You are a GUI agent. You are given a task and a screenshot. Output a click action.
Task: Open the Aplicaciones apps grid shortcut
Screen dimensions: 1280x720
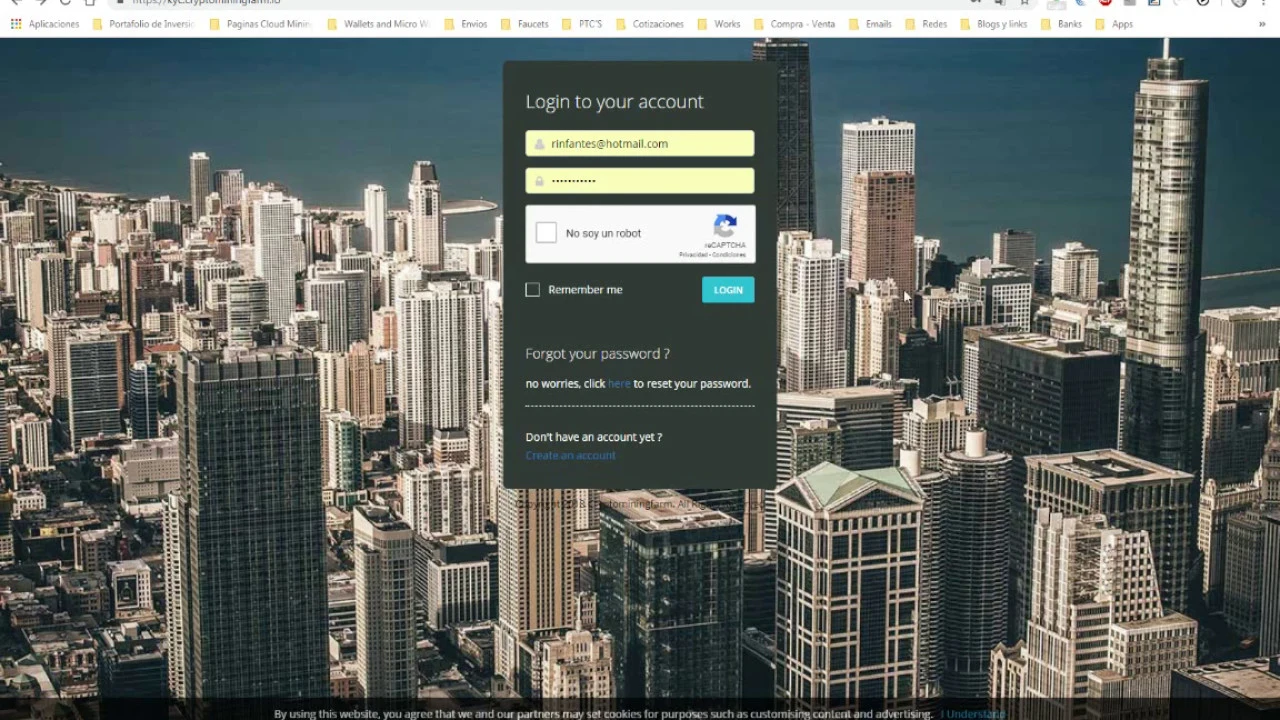click(x=45, y=24)
